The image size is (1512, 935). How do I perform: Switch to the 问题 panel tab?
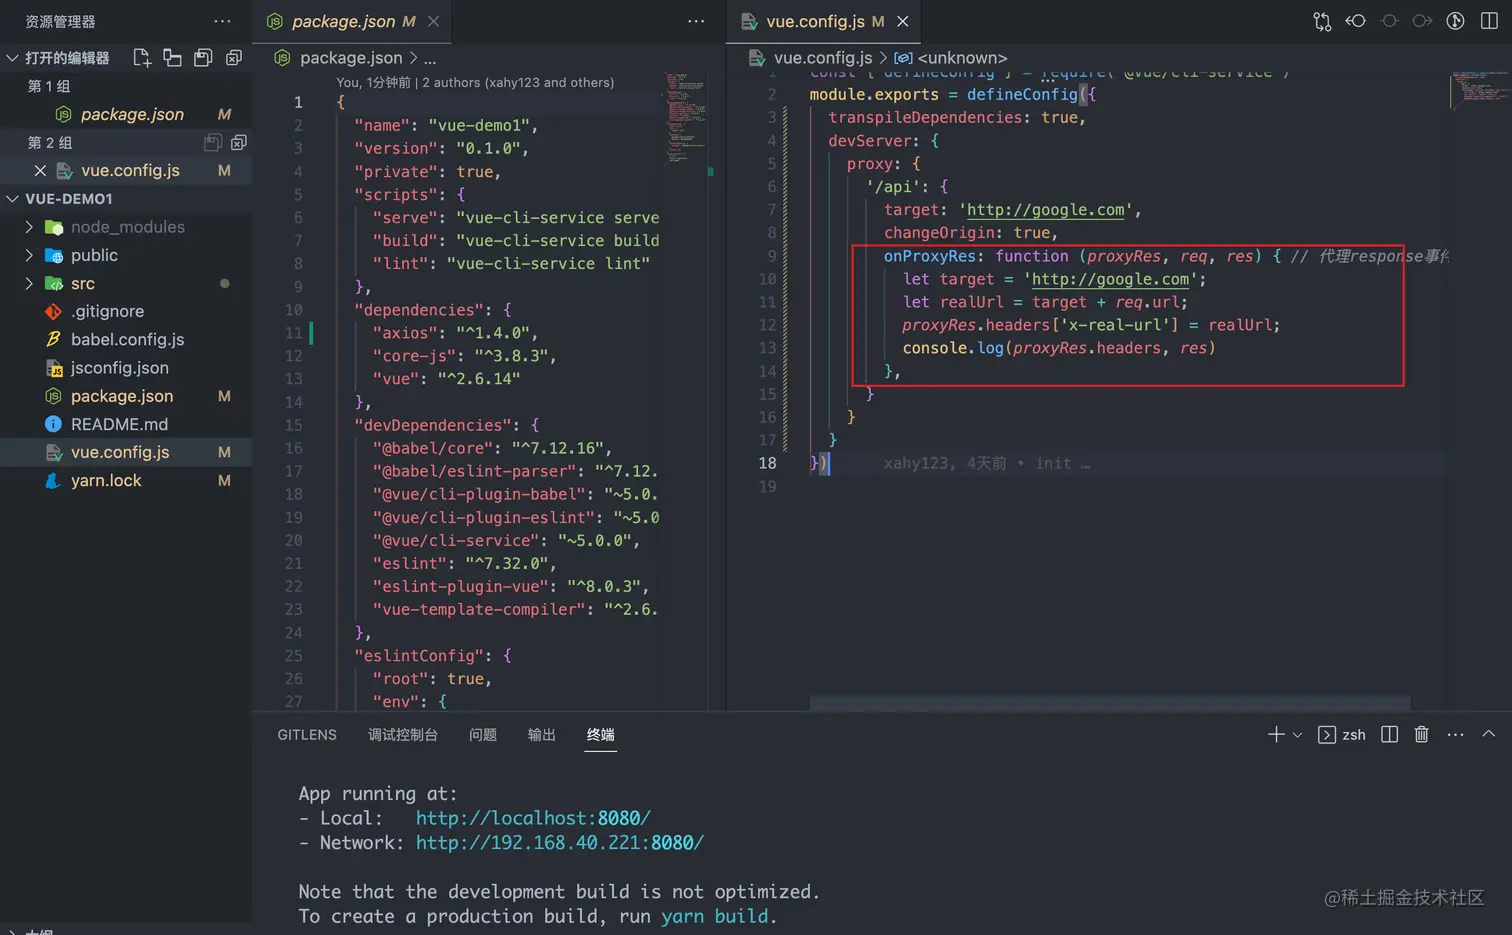tap(483, 735)
